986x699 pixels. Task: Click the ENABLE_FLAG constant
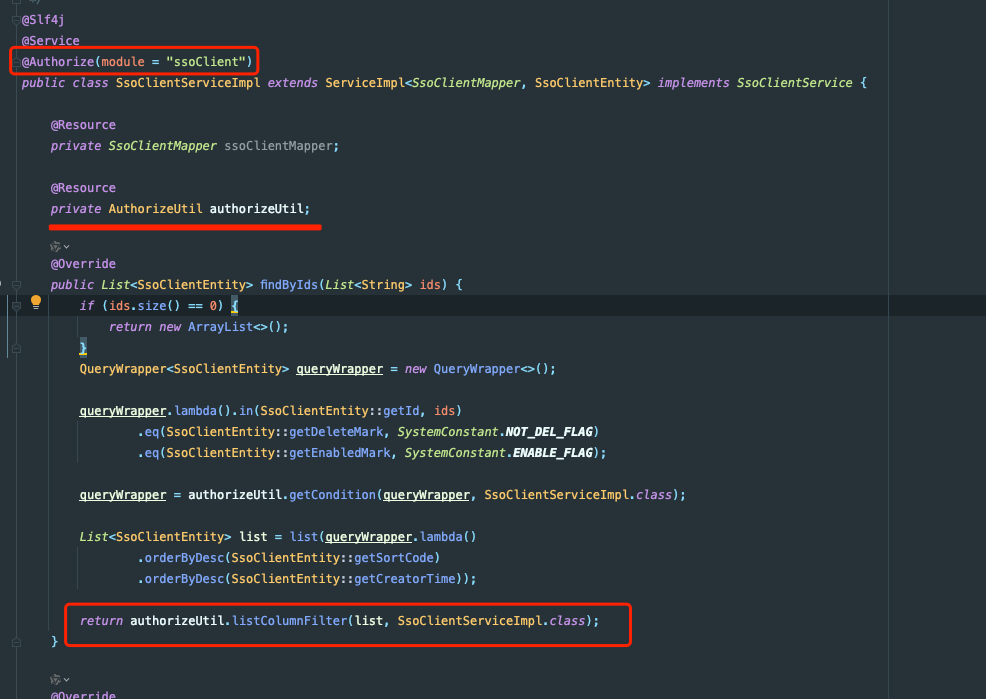558,453
